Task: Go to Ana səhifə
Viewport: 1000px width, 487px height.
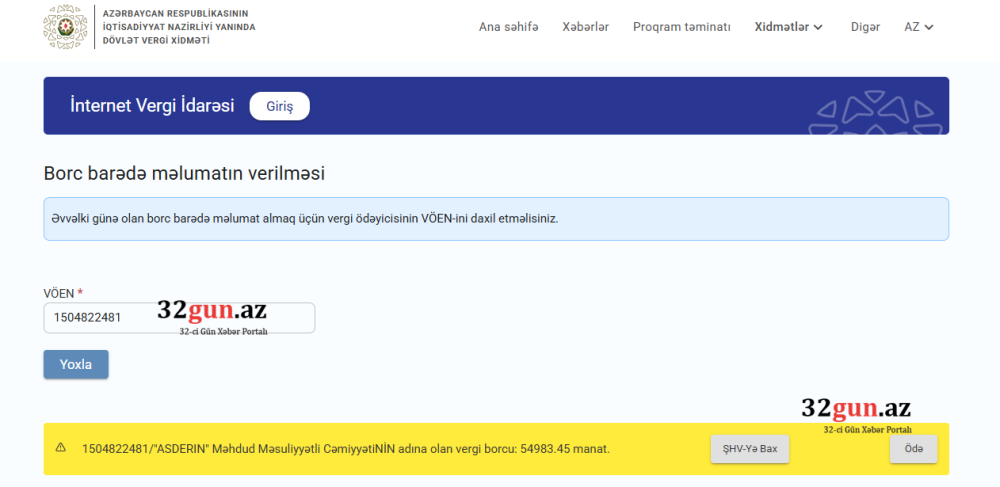Action: (508, 27)
